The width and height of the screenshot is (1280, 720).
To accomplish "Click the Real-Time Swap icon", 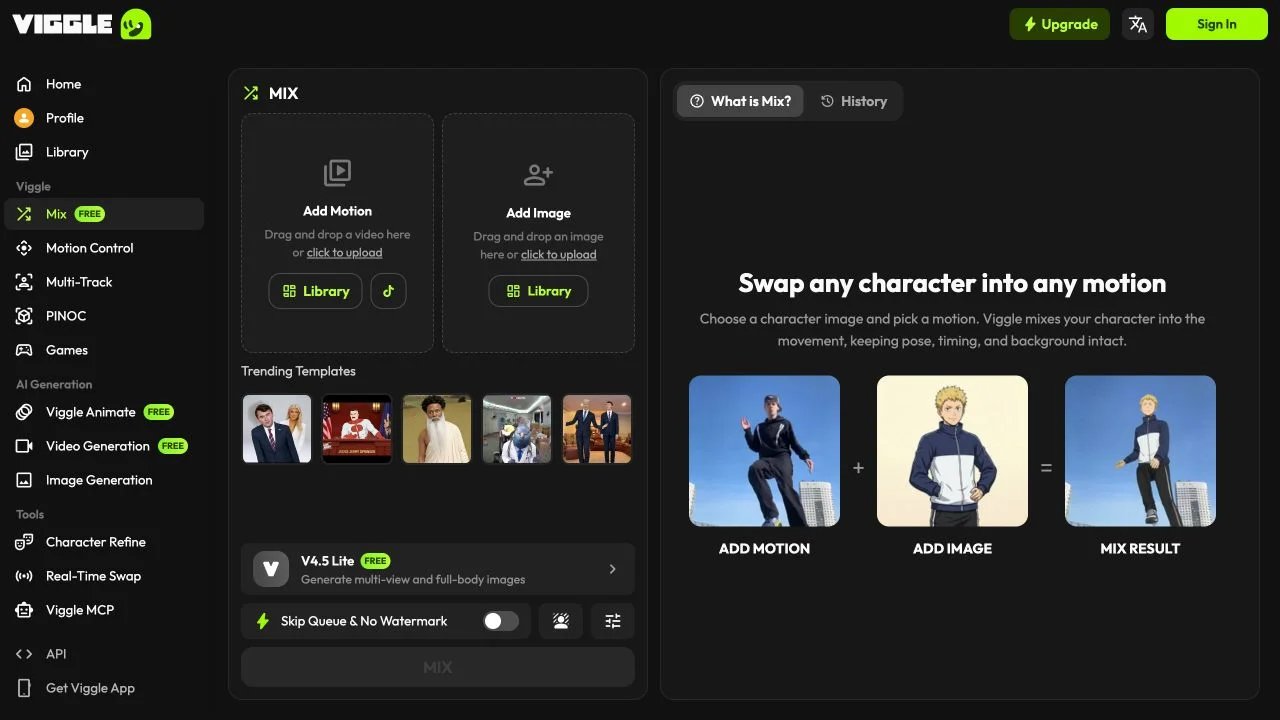I will tap(24, 576).
